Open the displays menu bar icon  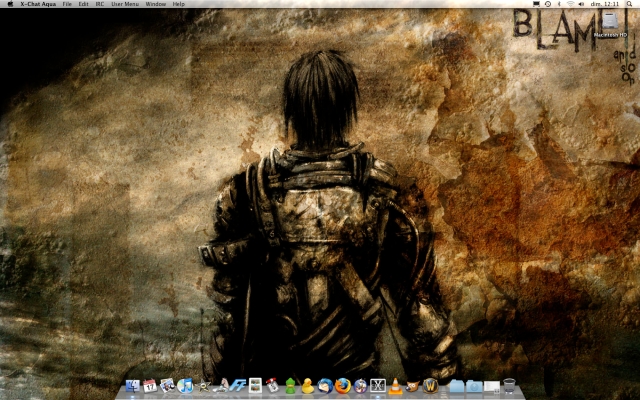536,4
